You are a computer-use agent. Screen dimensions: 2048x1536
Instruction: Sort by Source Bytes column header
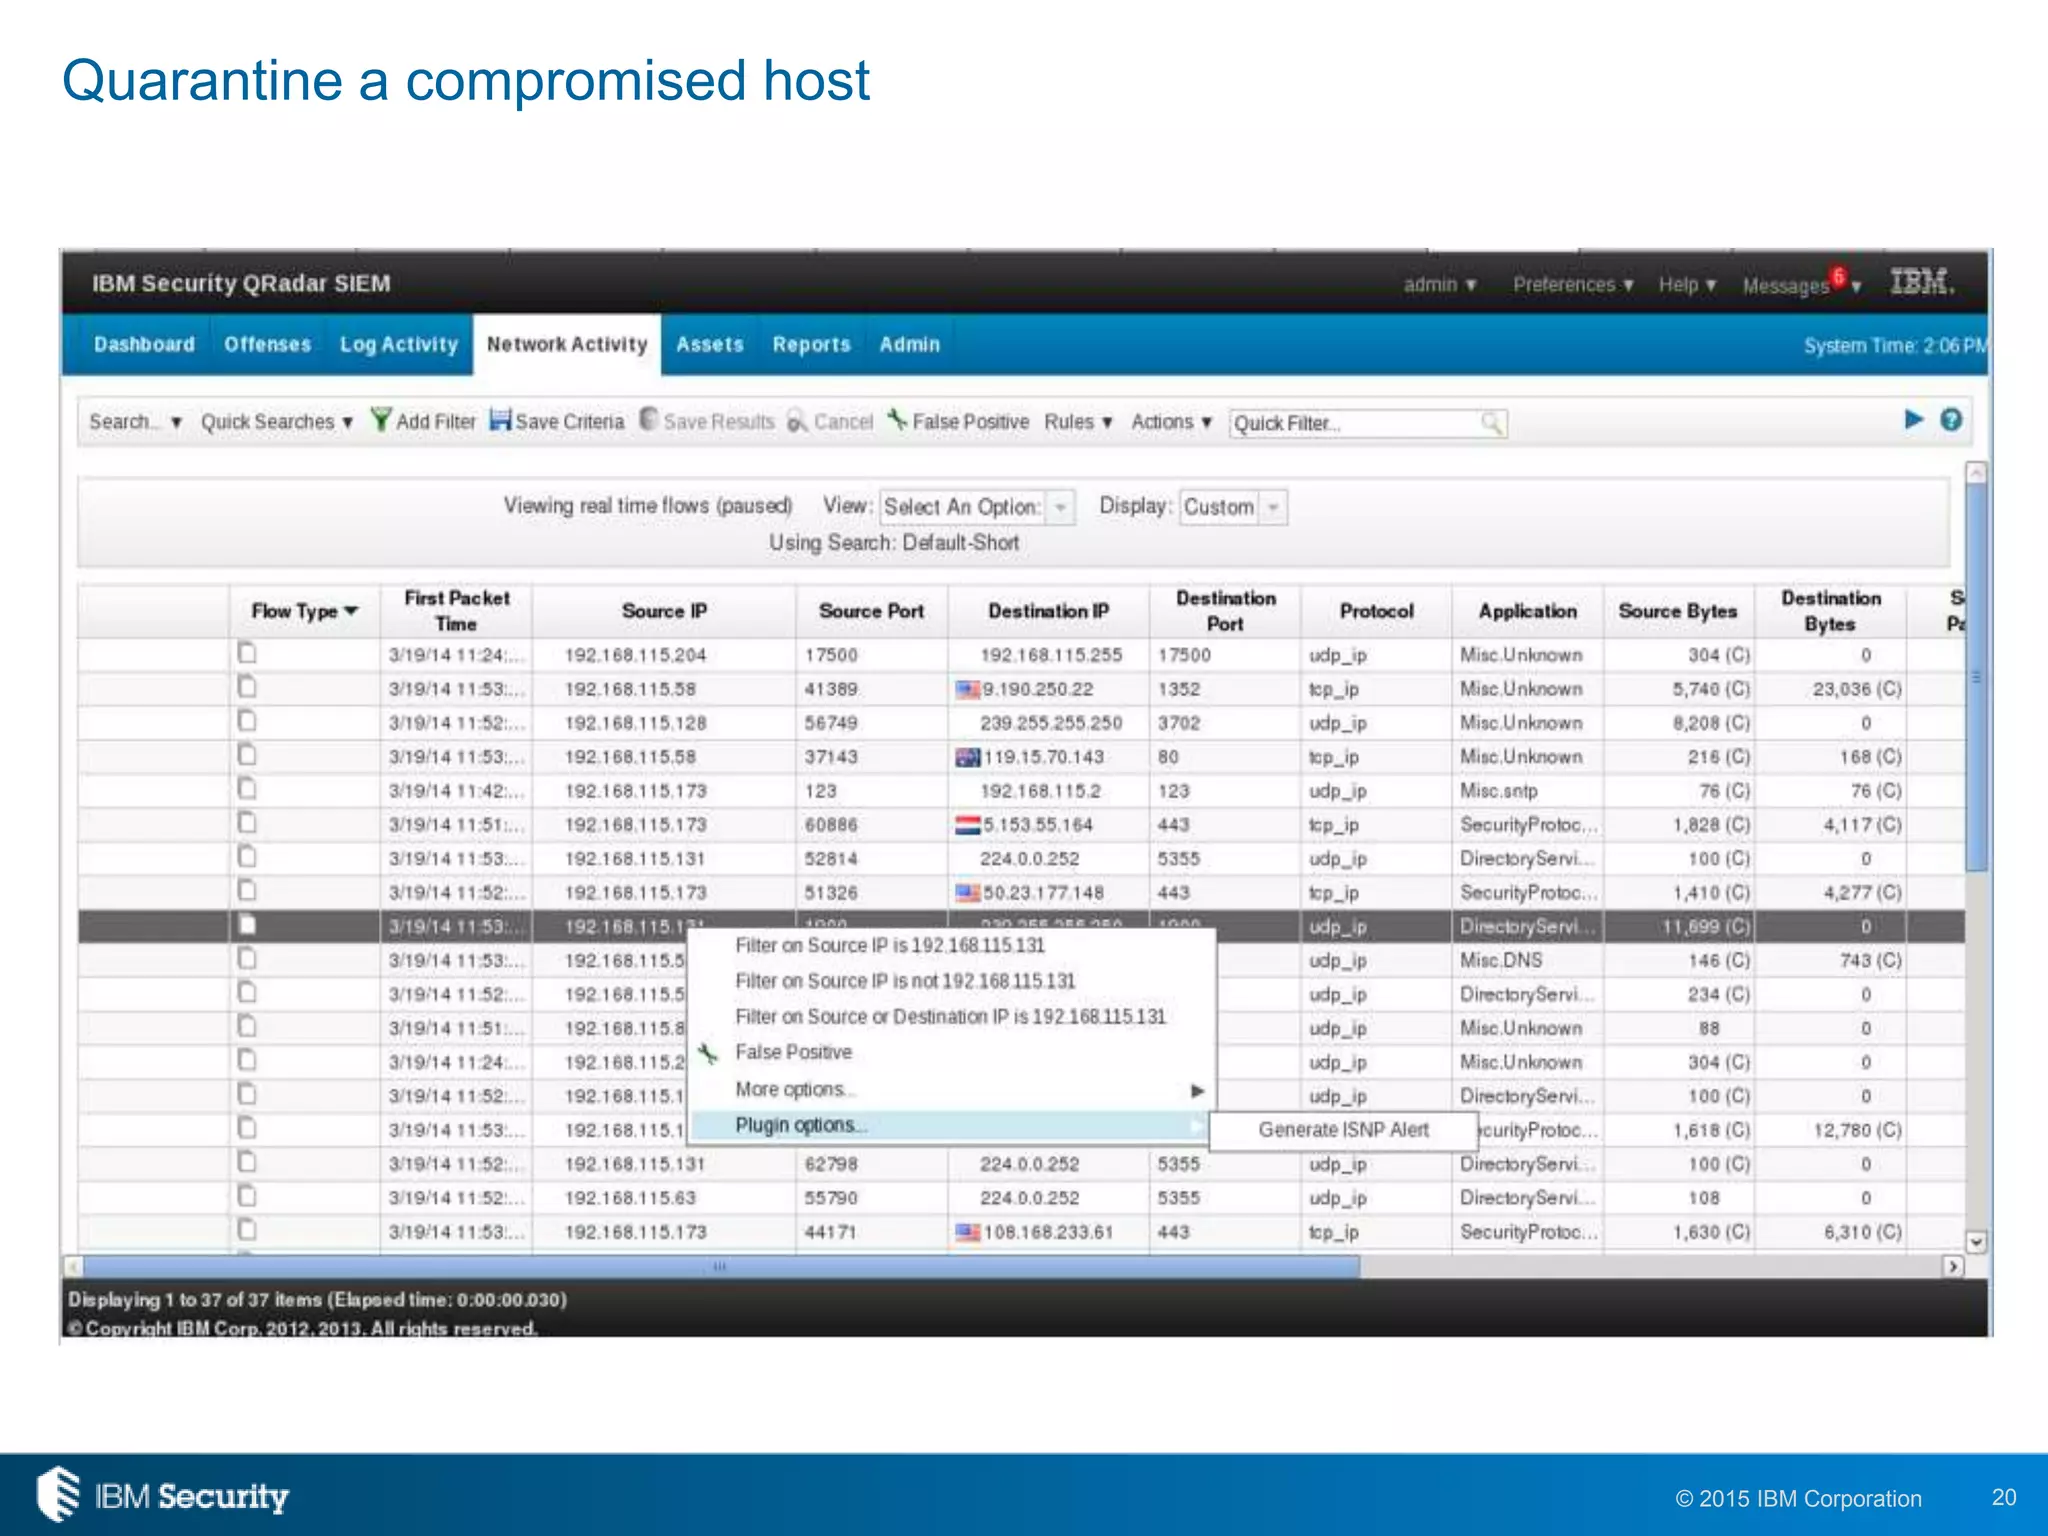1677,611
